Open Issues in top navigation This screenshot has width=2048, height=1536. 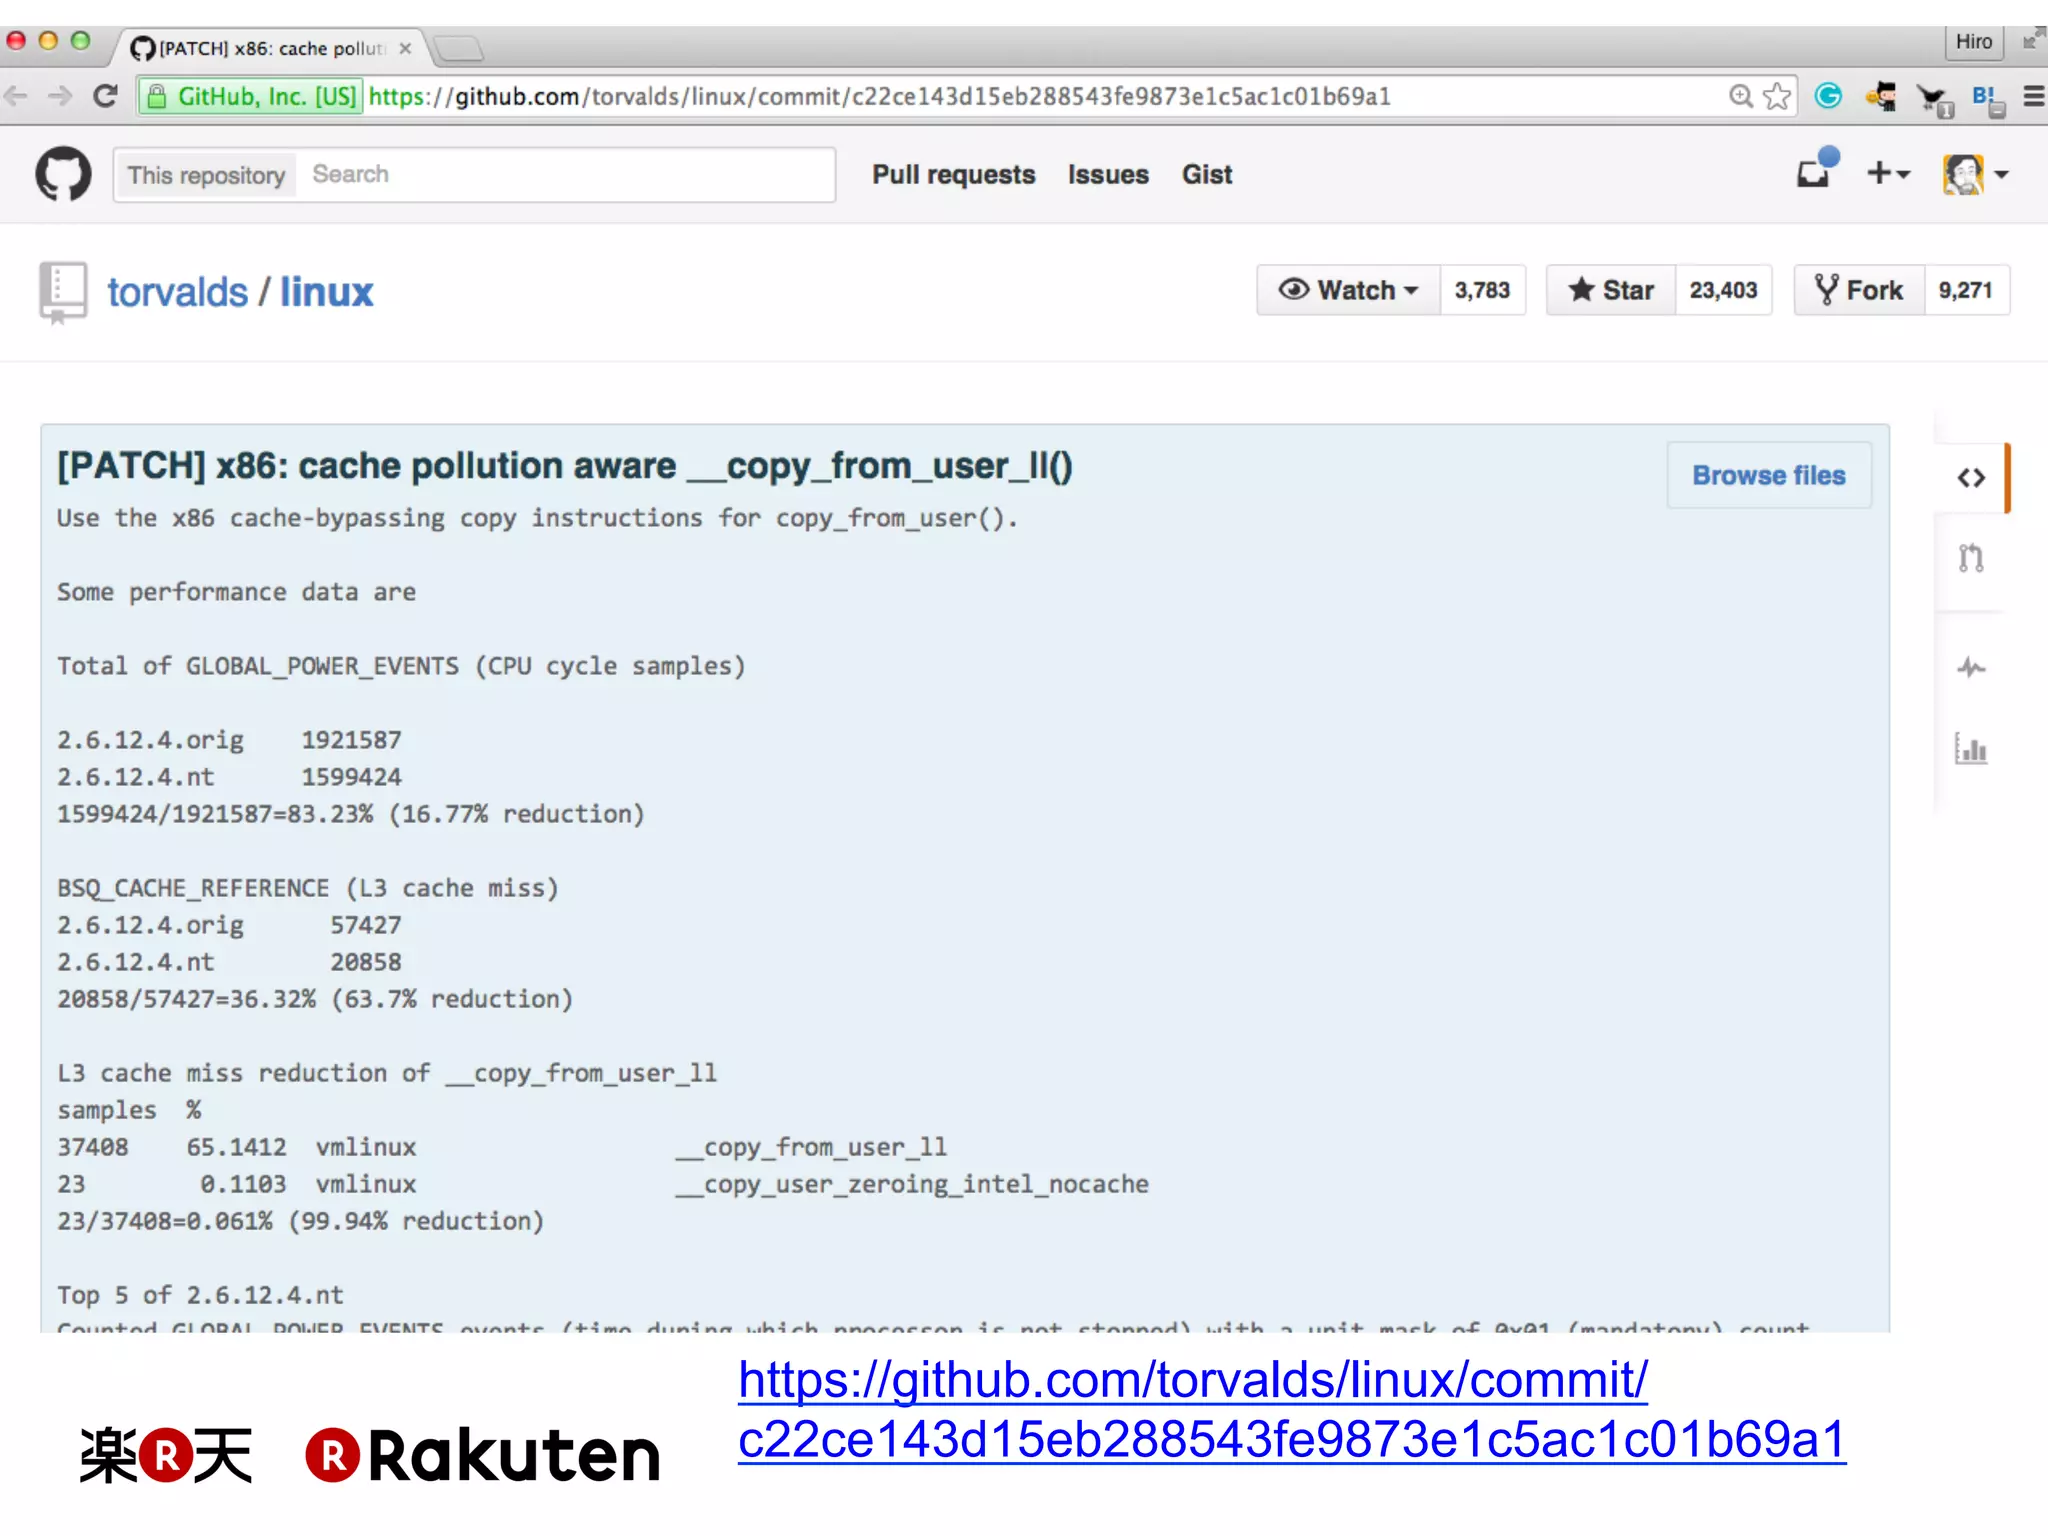click(x=1108, y=175)
